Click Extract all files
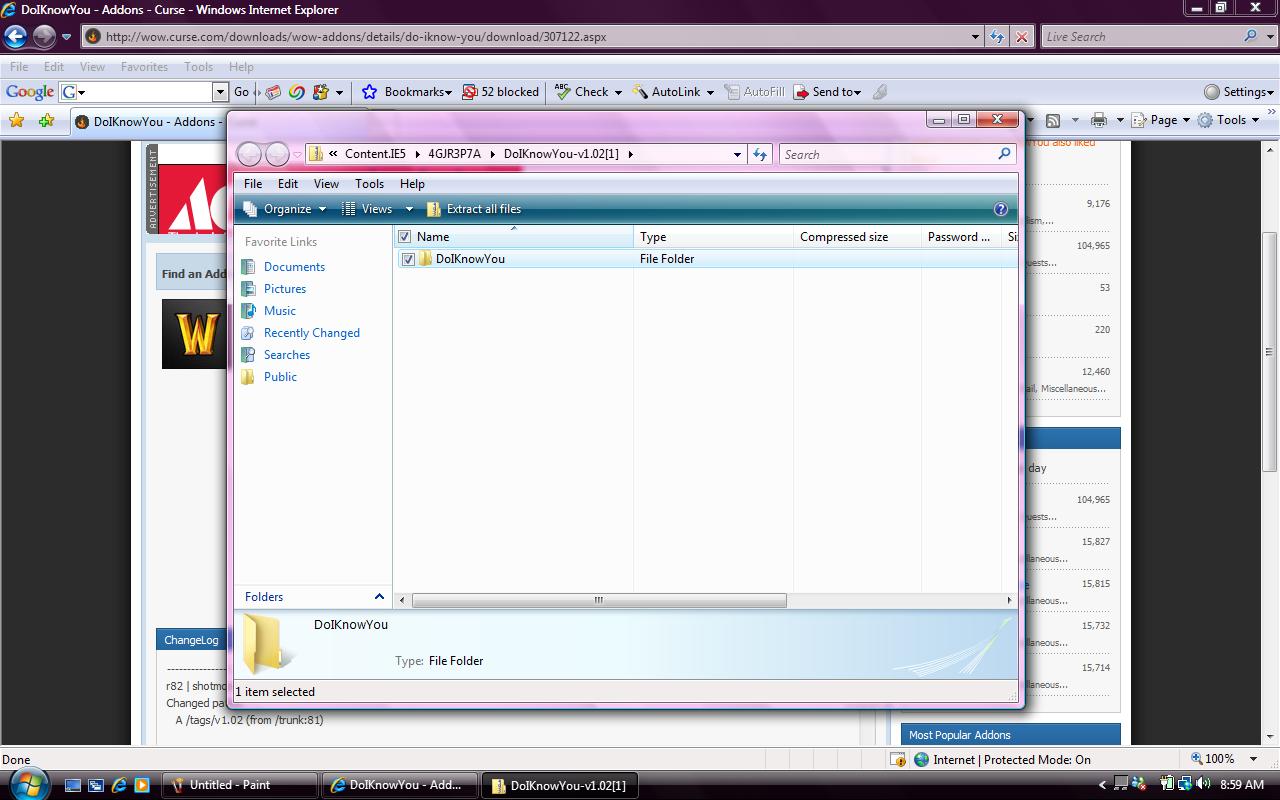Viewport: 1280px width, 800px height. 474,209
